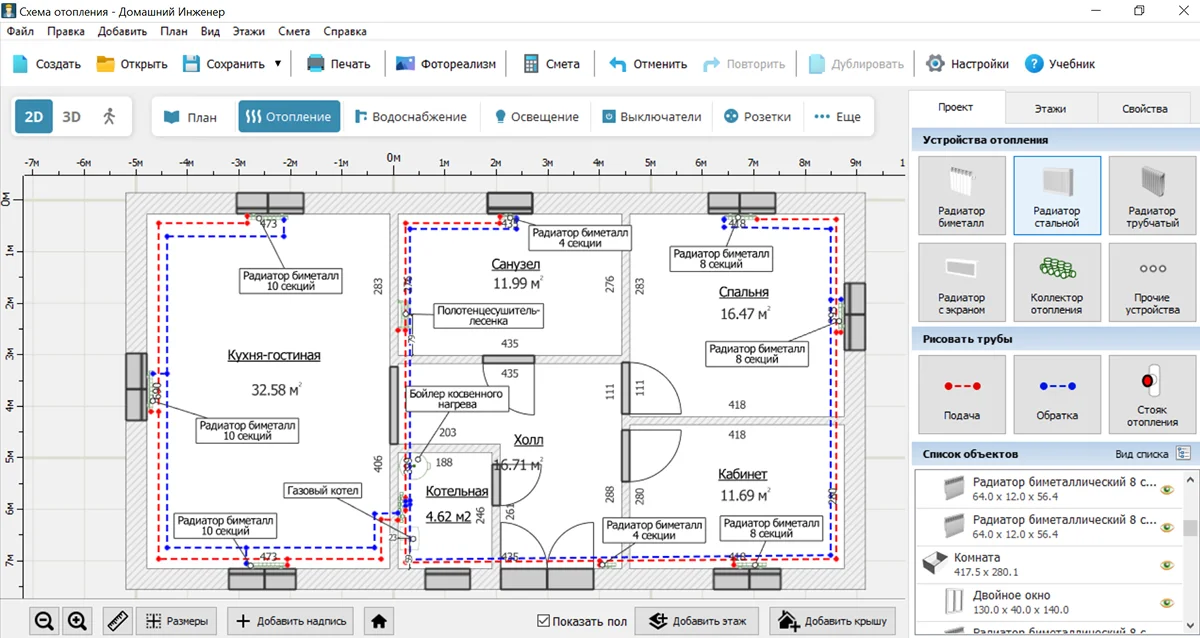1200x638 pixels.
Task: Click the object list vertical scrollbar
Action: 1190,528
